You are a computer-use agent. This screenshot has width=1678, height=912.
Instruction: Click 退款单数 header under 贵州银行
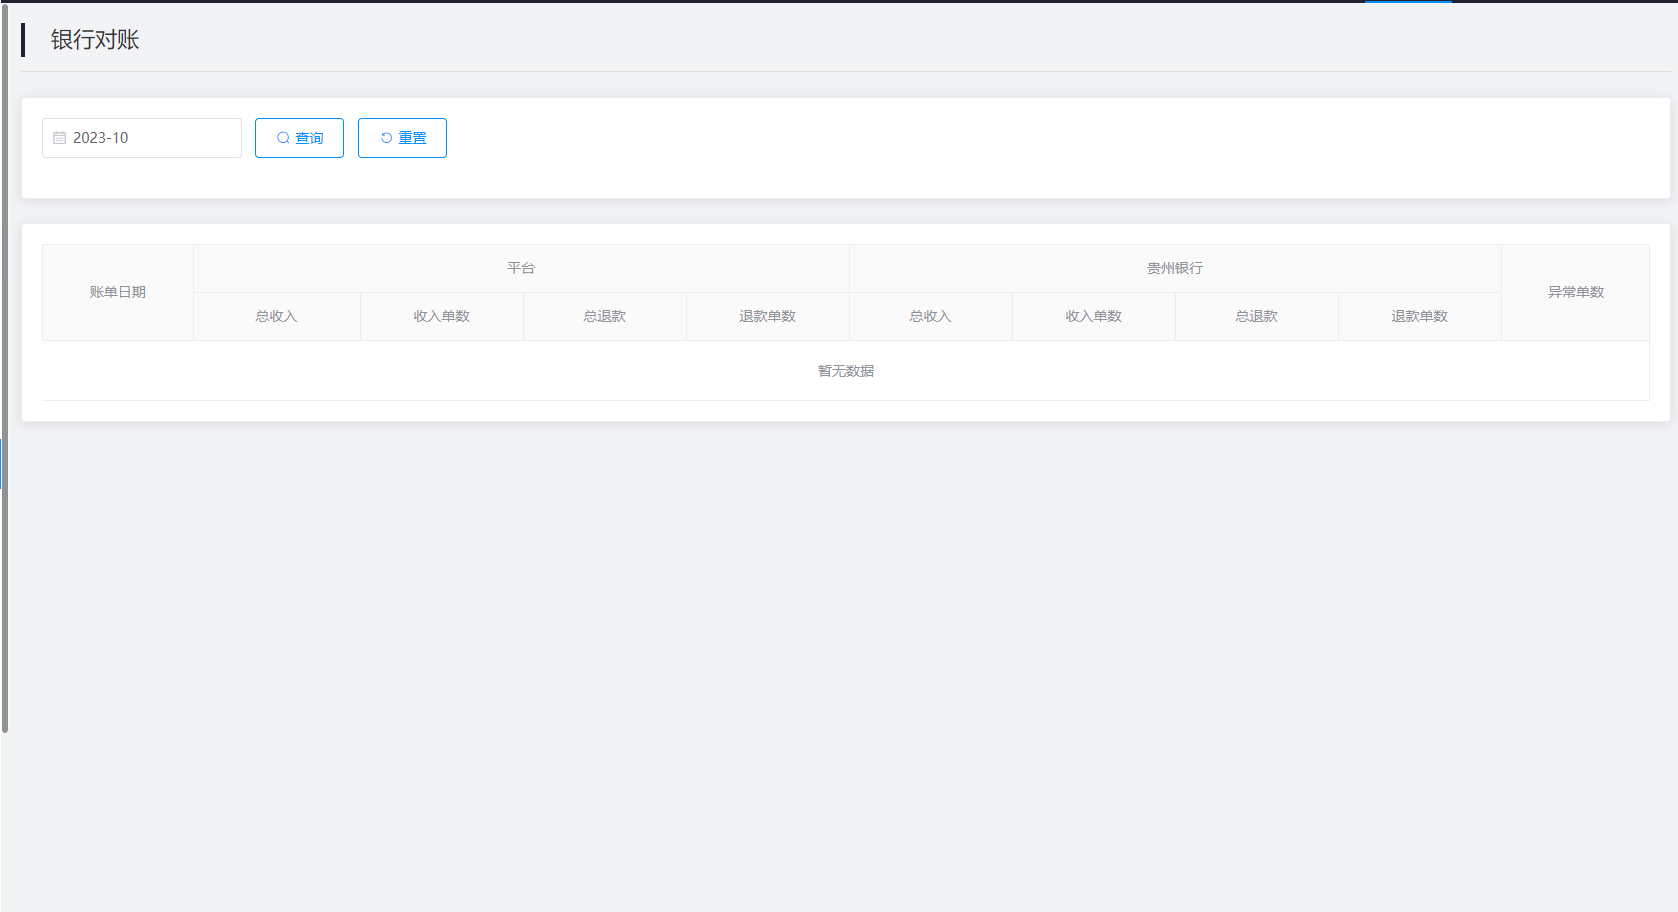1420,316
